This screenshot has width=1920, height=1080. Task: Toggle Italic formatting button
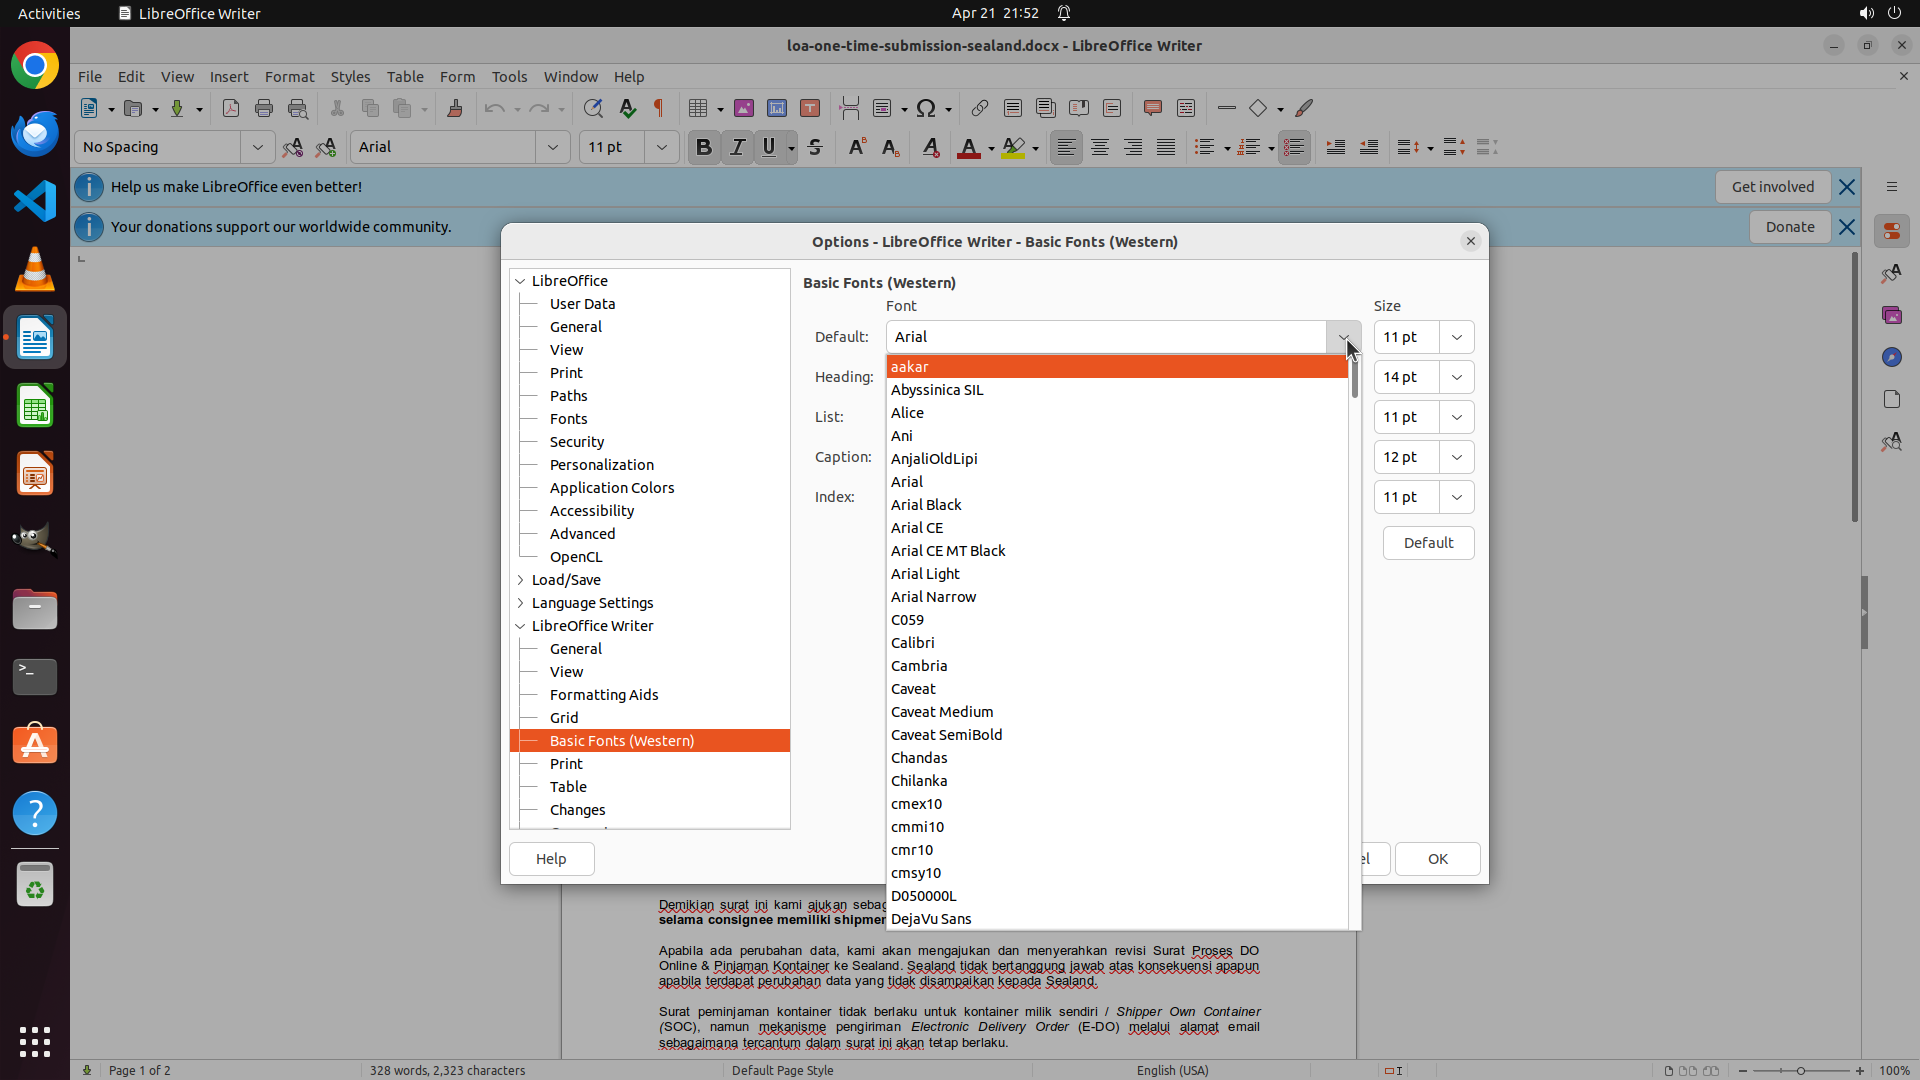(737, 147)
